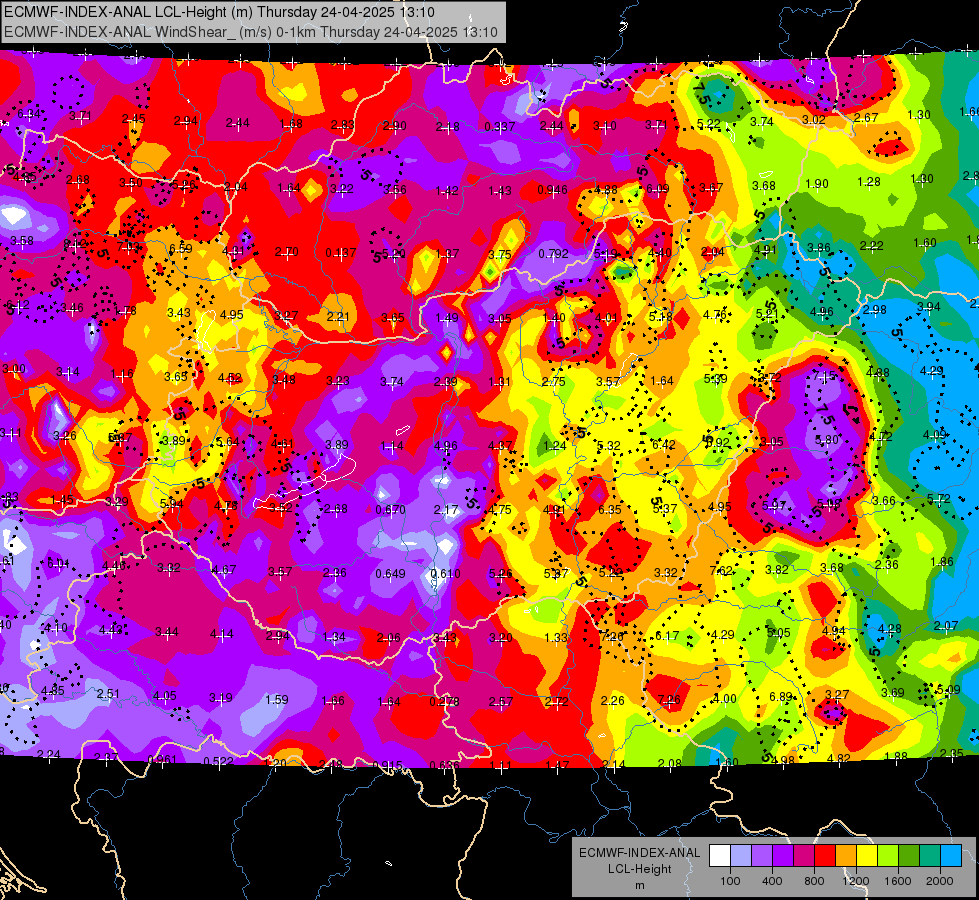Click the wind shear value 2.07
The image size is (979, 900).
pyautogui.click(x=946, y=625)
